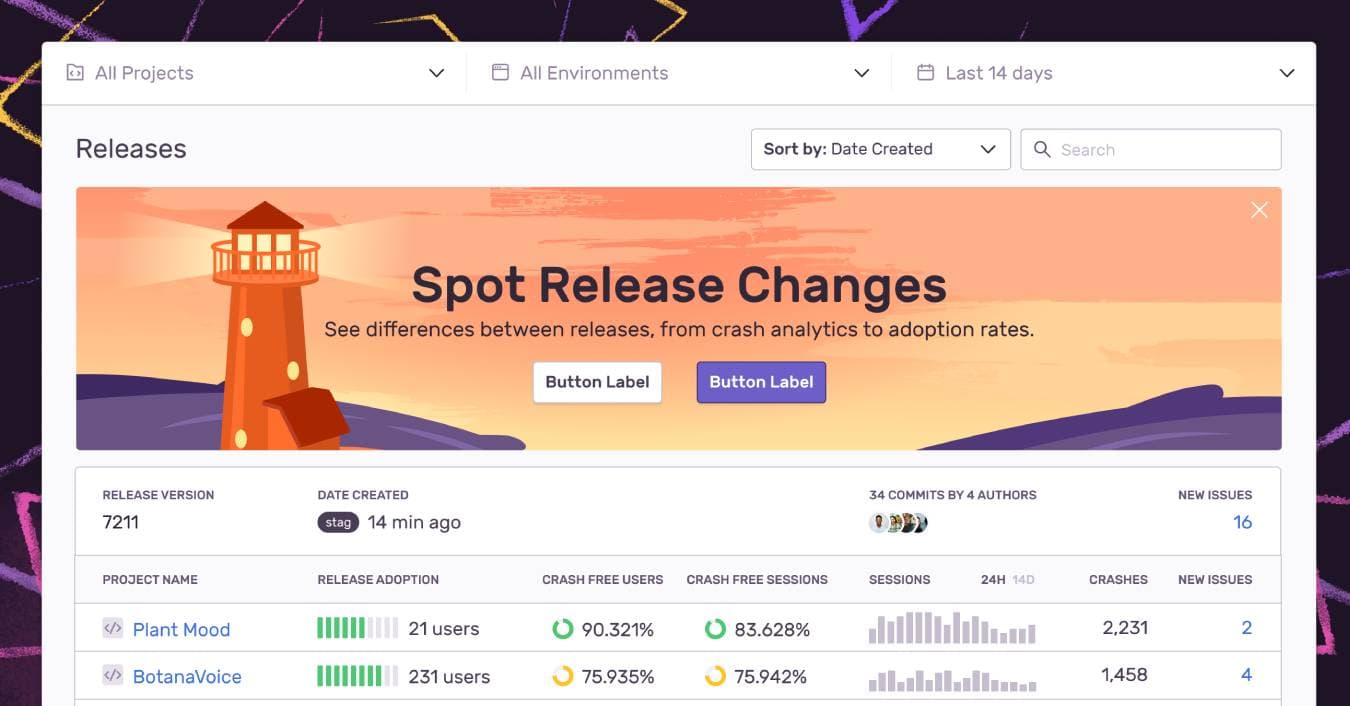
Task: Open the Plant Mood project link
Action: click(x=181, y=629)
